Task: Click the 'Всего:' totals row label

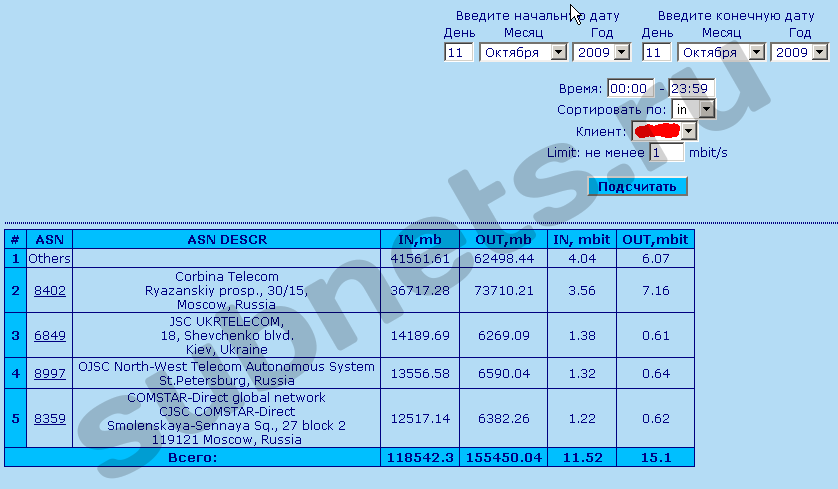Action: click(192, 457)
